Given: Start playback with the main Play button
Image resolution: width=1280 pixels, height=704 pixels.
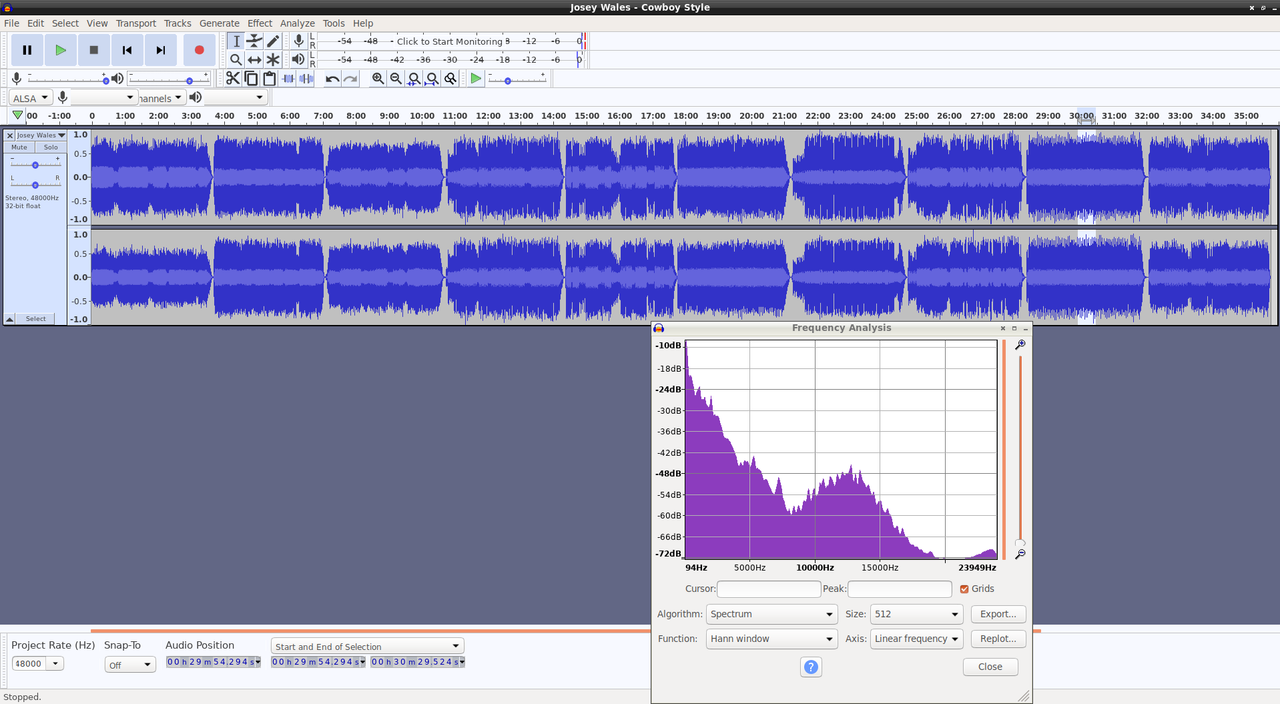Looking at the screenshot, I should point(61,50).
